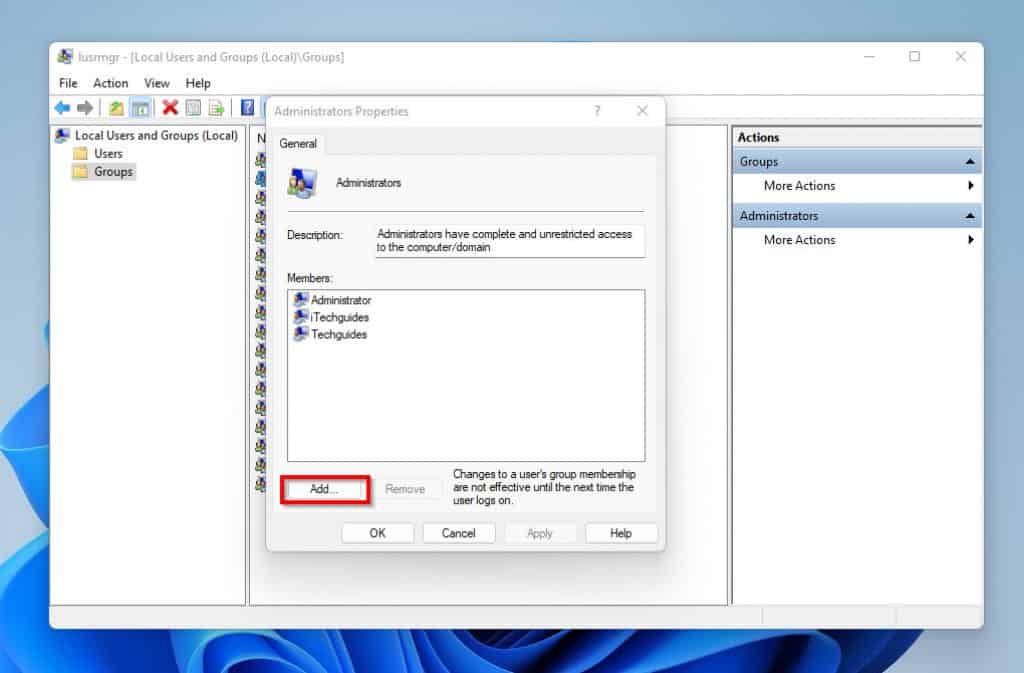Click the red X Delete toolbar icon

click(170, 107)
